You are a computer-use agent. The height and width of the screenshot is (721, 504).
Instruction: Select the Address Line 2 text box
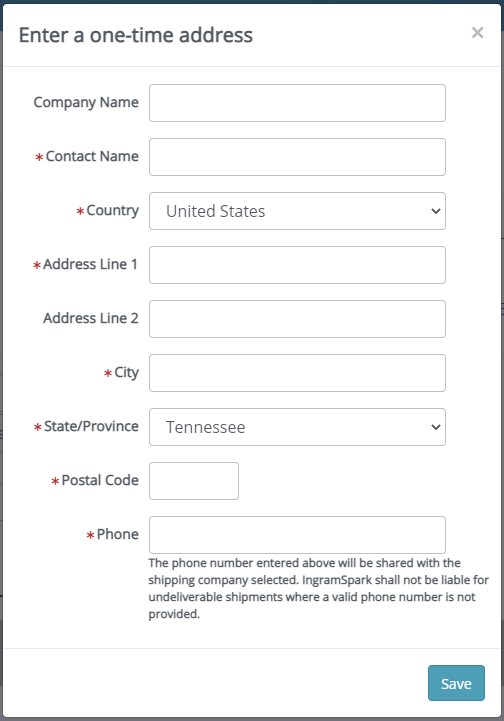[297, 319]
